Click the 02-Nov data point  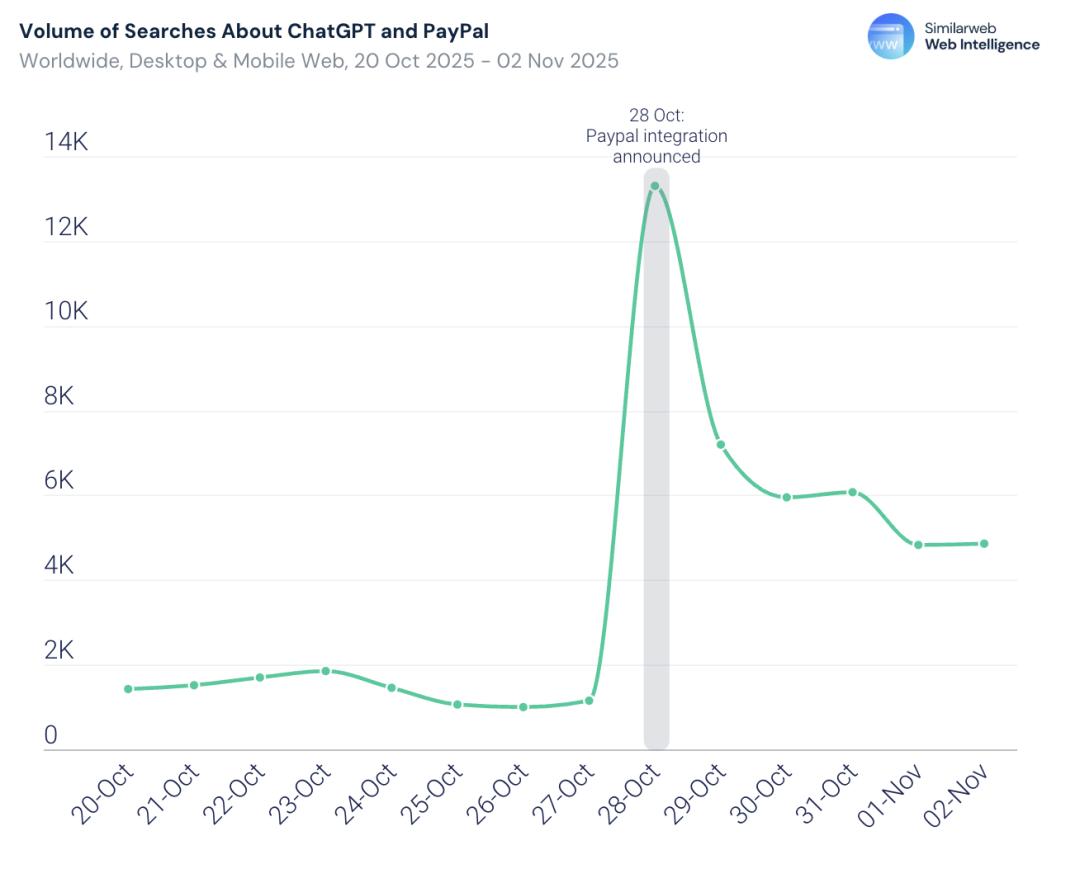pyautogui.click(x=984, y=543)
